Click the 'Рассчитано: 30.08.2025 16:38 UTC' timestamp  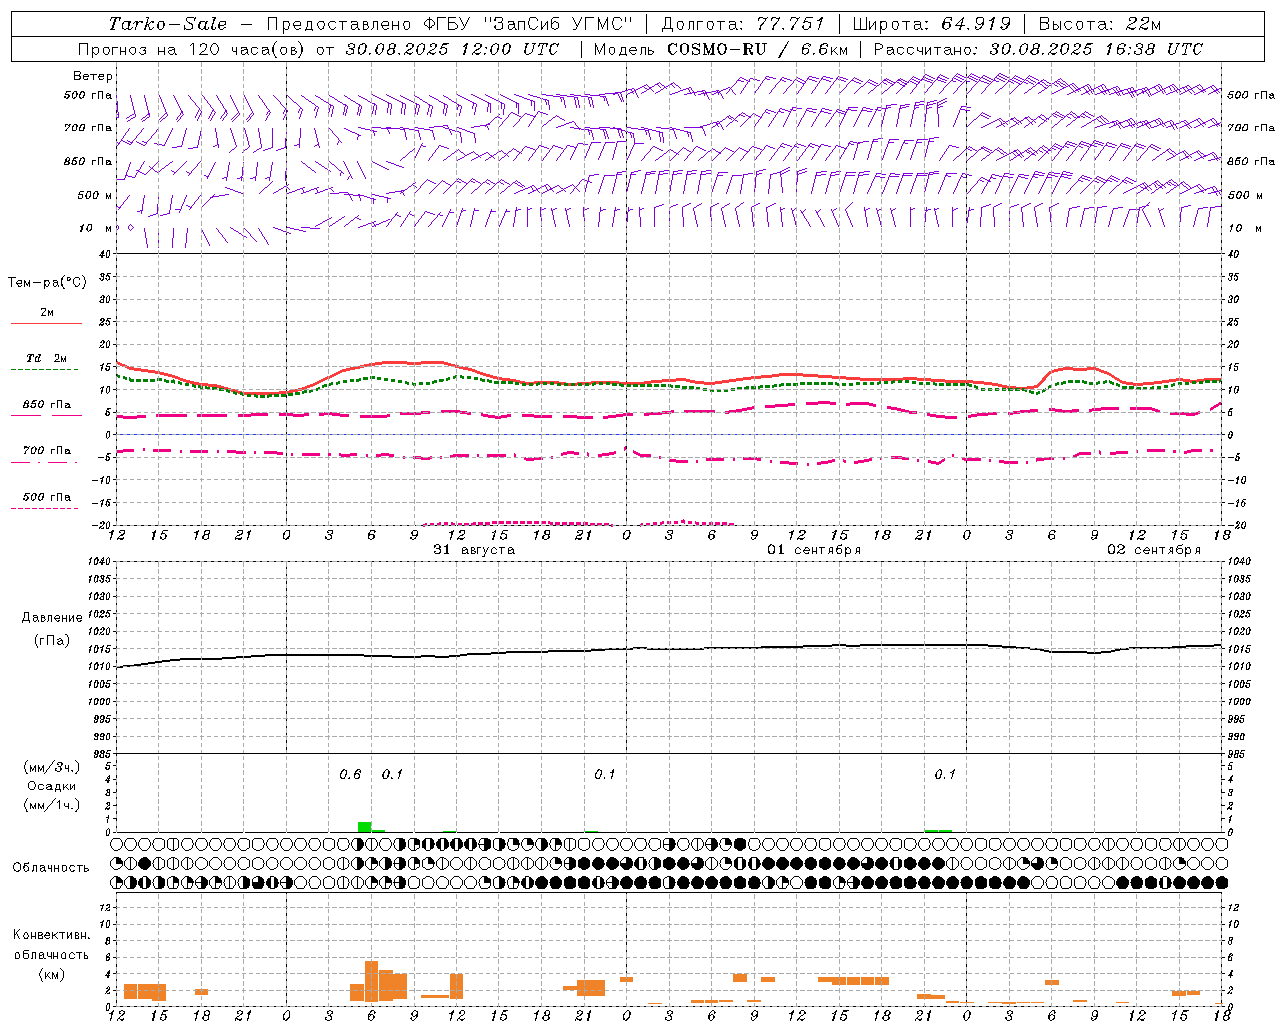point(1038,49)
